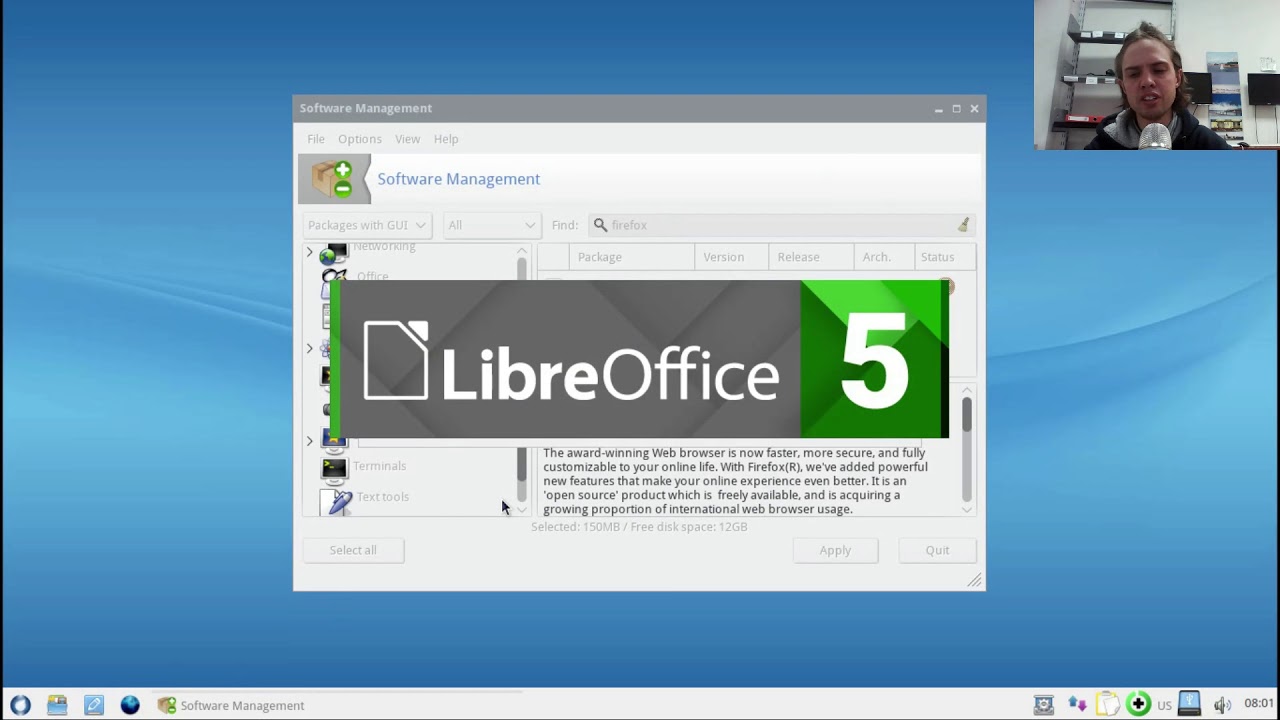This screenshot has height=720, width=1280.
Task: Click description pane scrollbar down arrow
Action: click(x=966, y=510)
